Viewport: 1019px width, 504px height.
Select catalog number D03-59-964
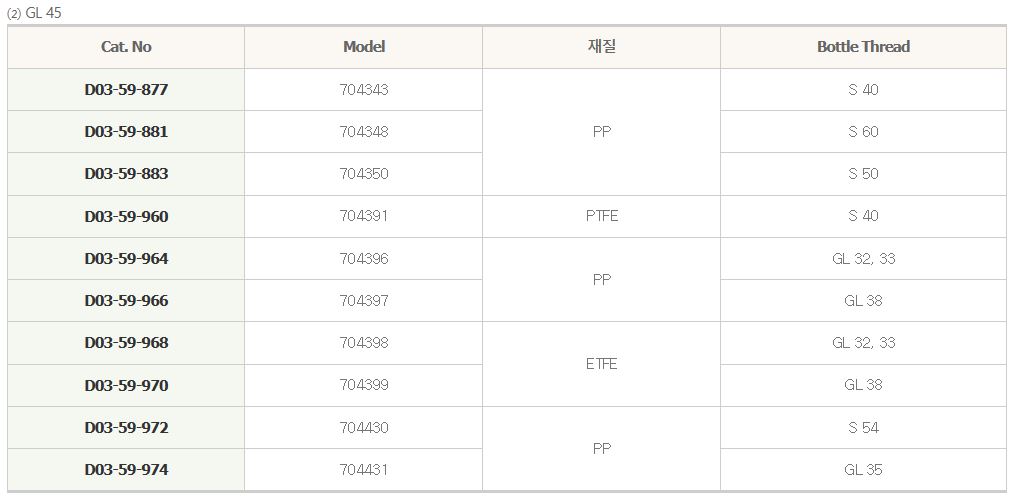coord(126,259)
